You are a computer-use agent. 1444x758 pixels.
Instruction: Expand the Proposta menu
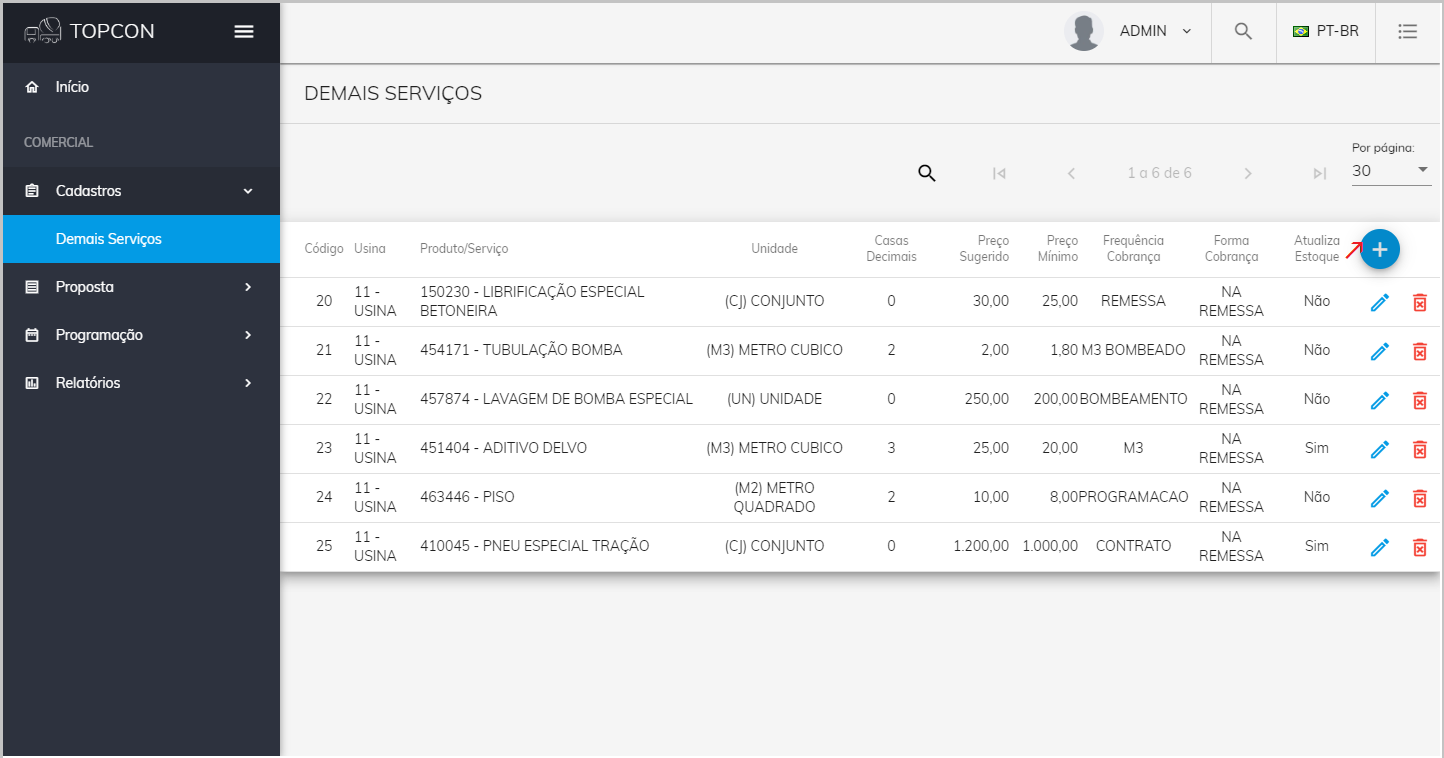tap(140, 287)
